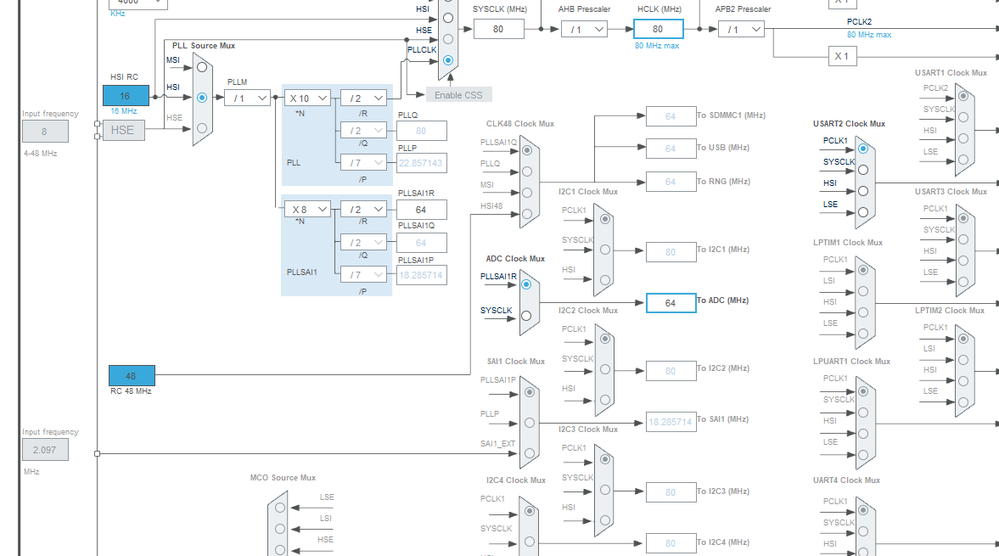Open the PLLM /1 divider dropdown

click(x=247, y=98)
